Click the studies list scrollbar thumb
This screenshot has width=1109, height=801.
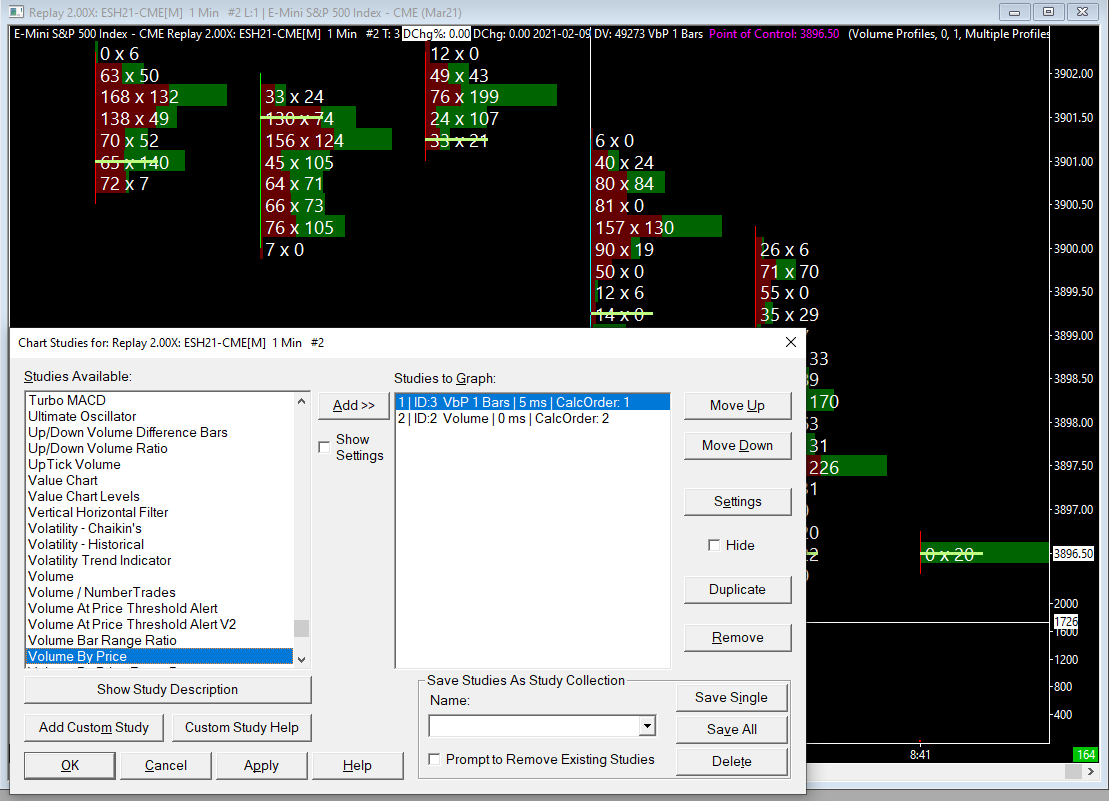(x=301, y=628)
